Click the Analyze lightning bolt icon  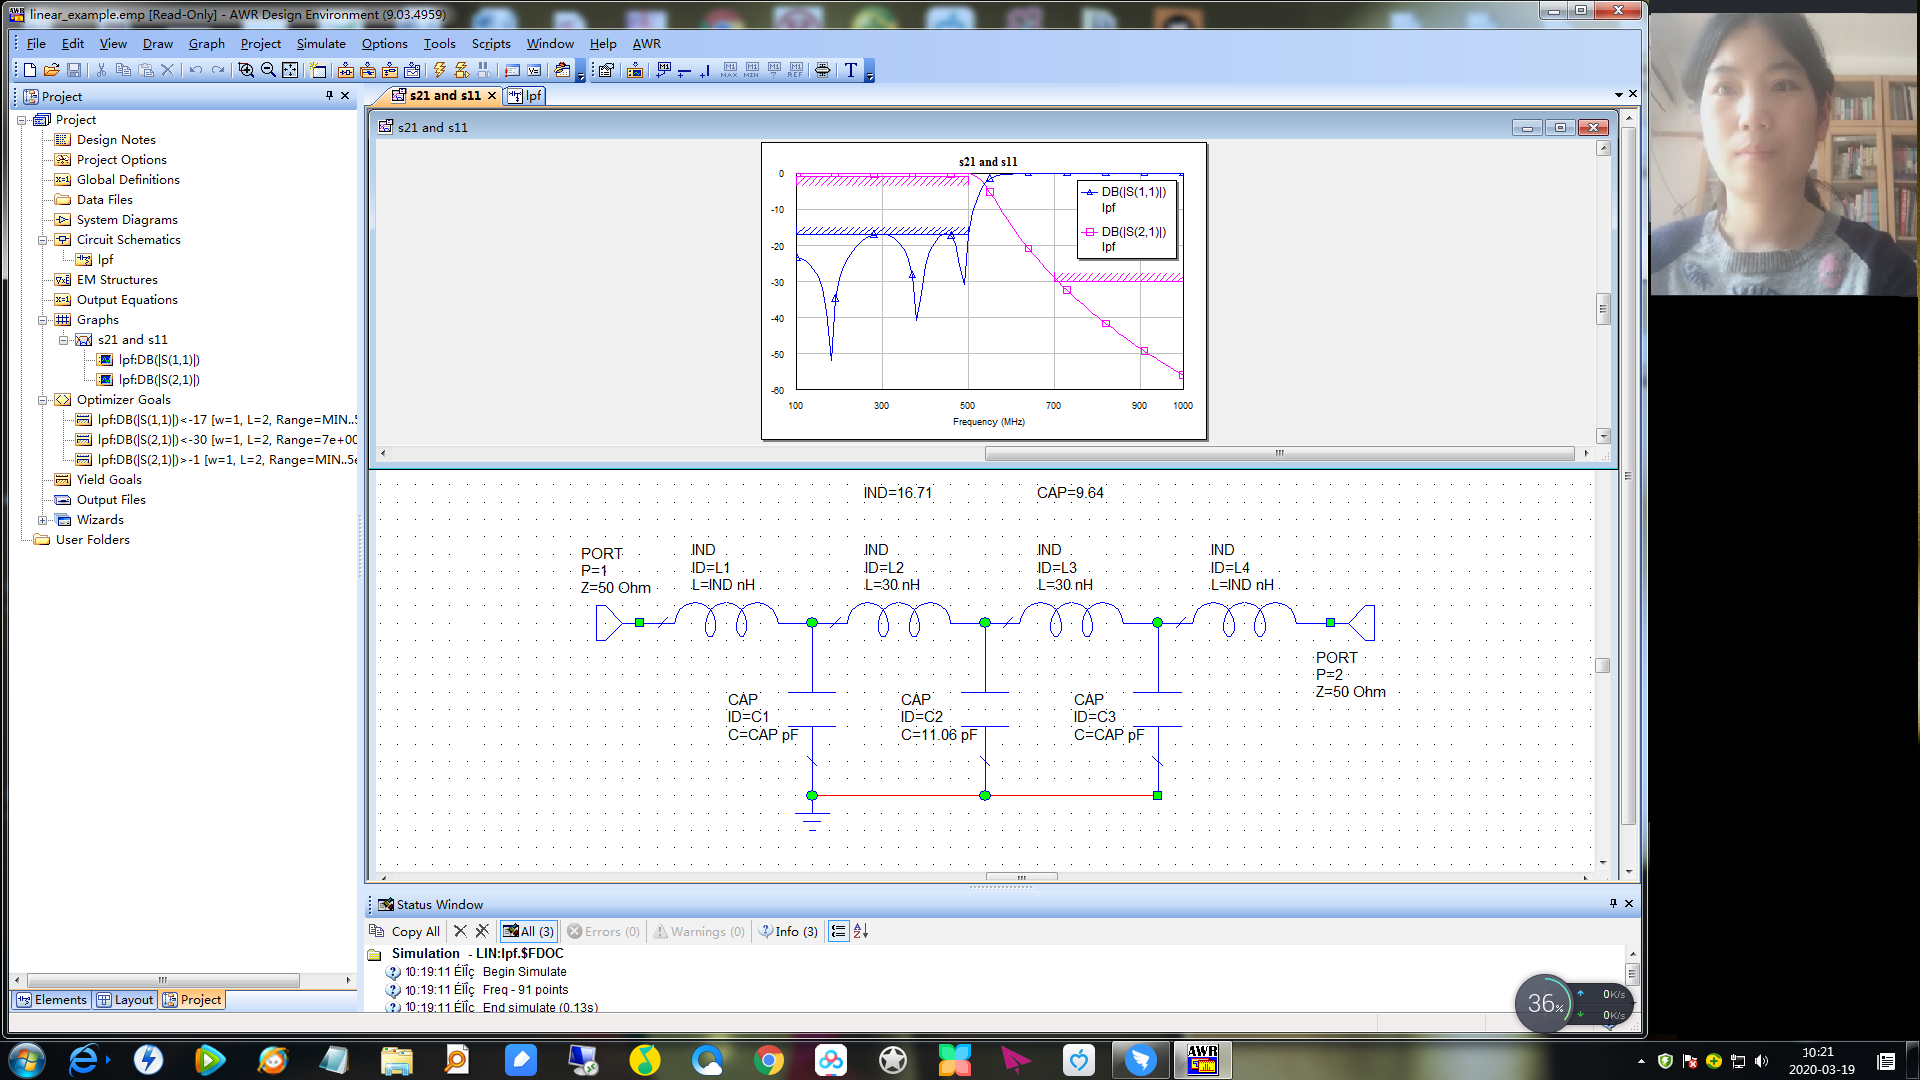pyautogui.click(x=439, y=70)
